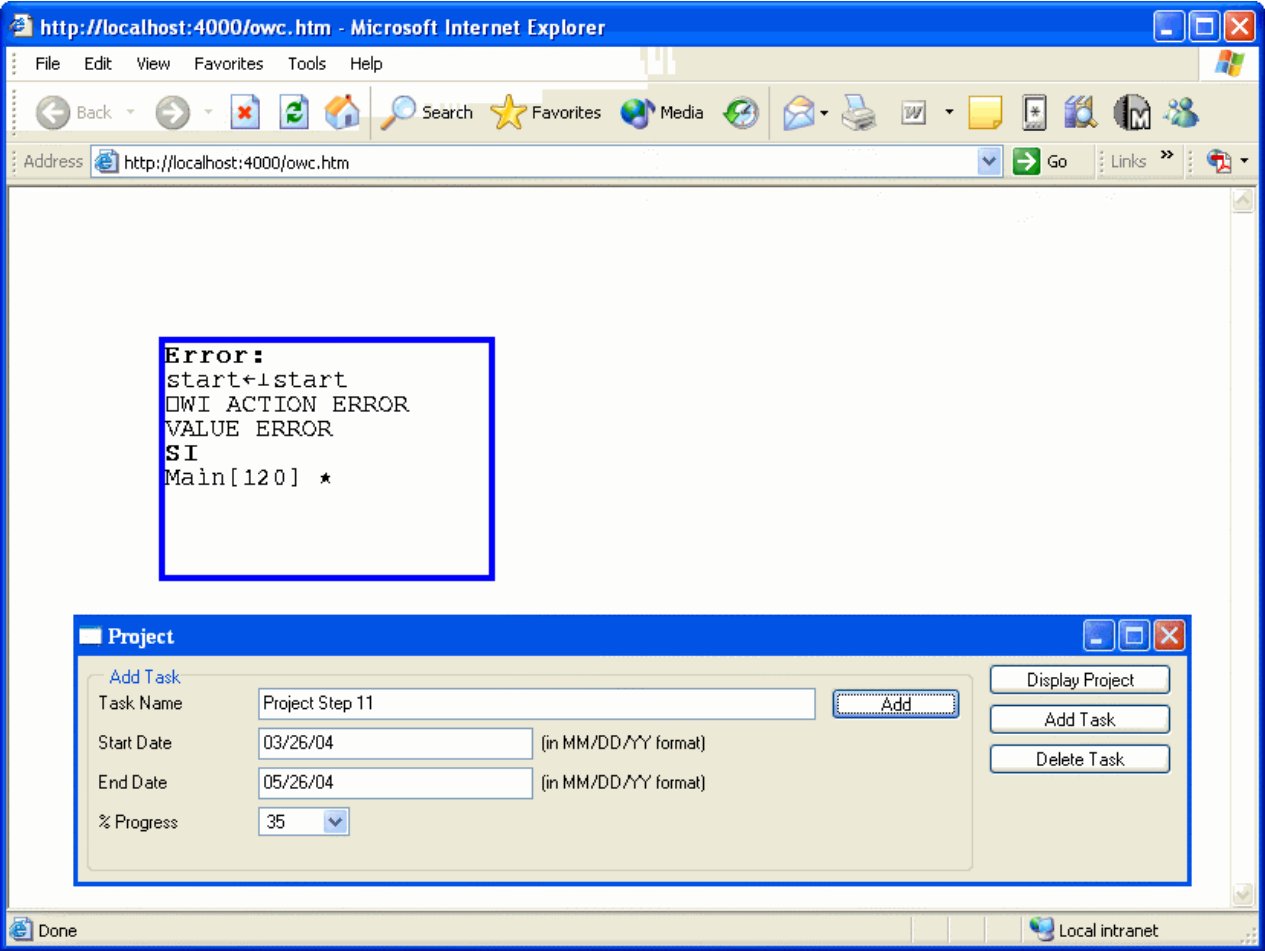Open the Tools menu
This screenshot has width=1265, height=951.
coord(307,63)
